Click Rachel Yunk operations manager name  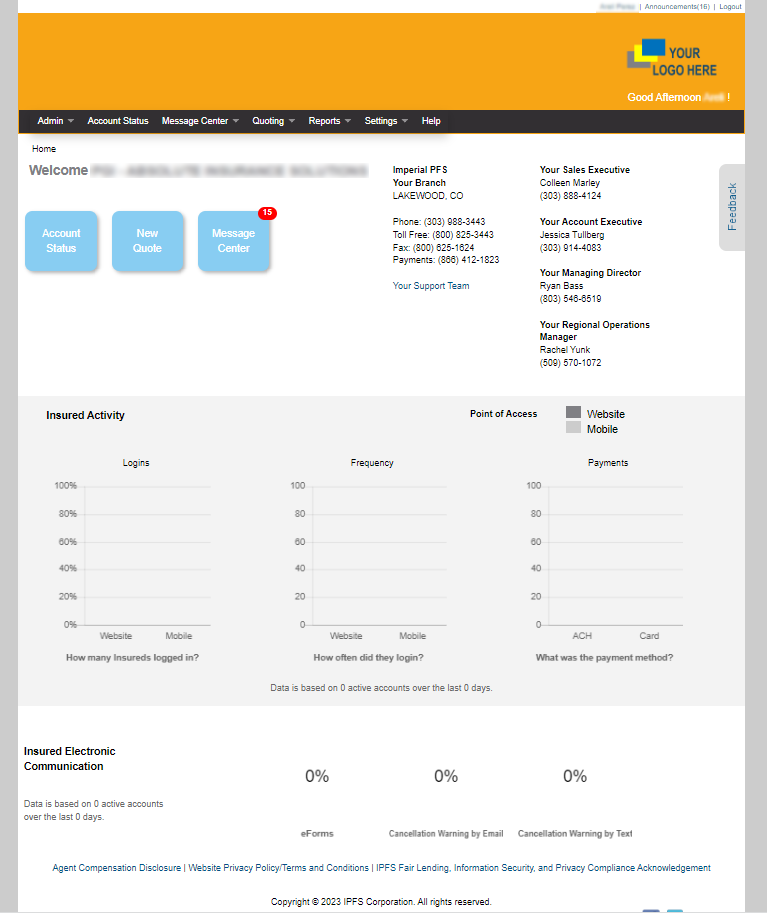tap(565, 350)
